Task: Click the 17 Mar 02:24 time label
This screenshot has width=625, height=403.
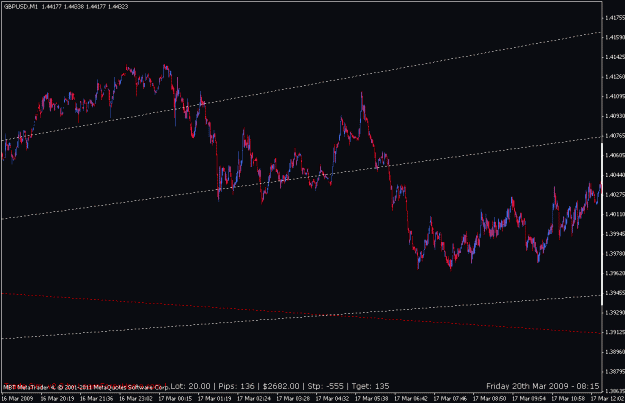Action: click(254, 399)
